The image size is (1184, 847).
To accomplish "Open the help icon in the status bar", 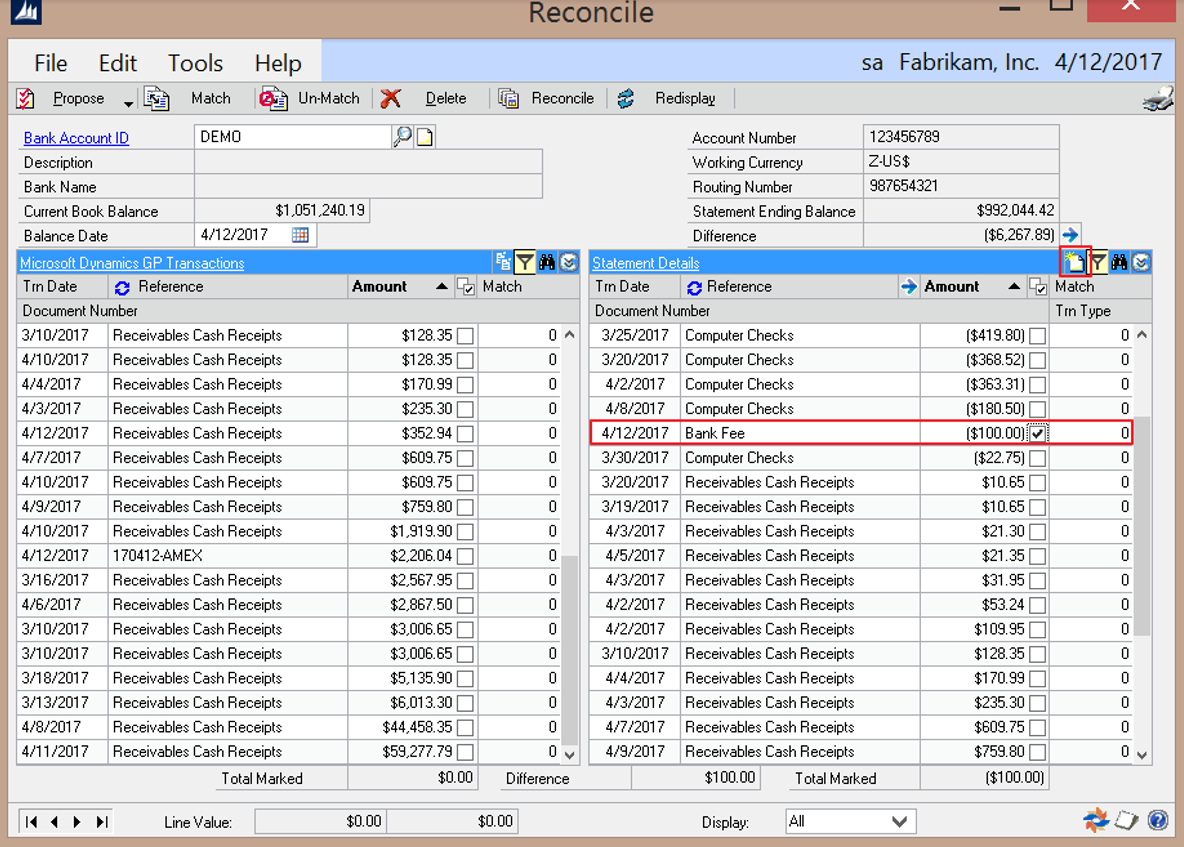I will pyautogui.click(x=1158, y=821).
